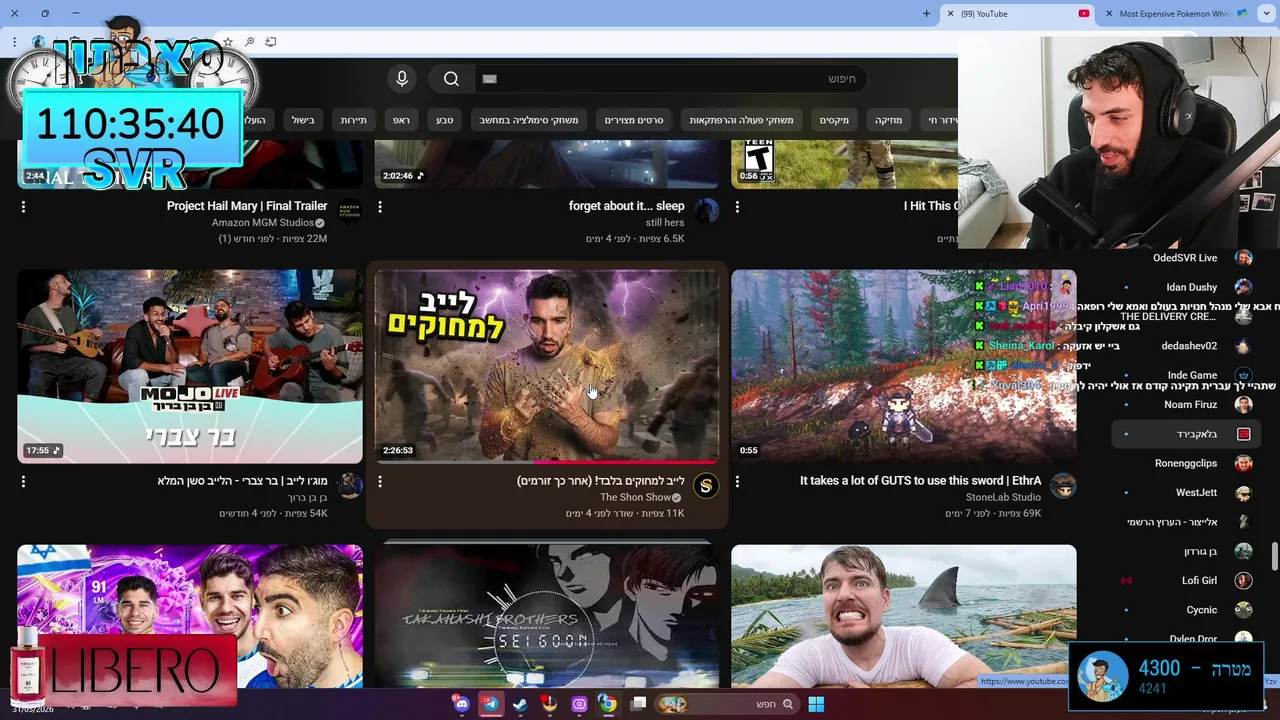The image size is (1280, 720).
Task: Open Discord from the taskbar
Action: pos(461,704)
